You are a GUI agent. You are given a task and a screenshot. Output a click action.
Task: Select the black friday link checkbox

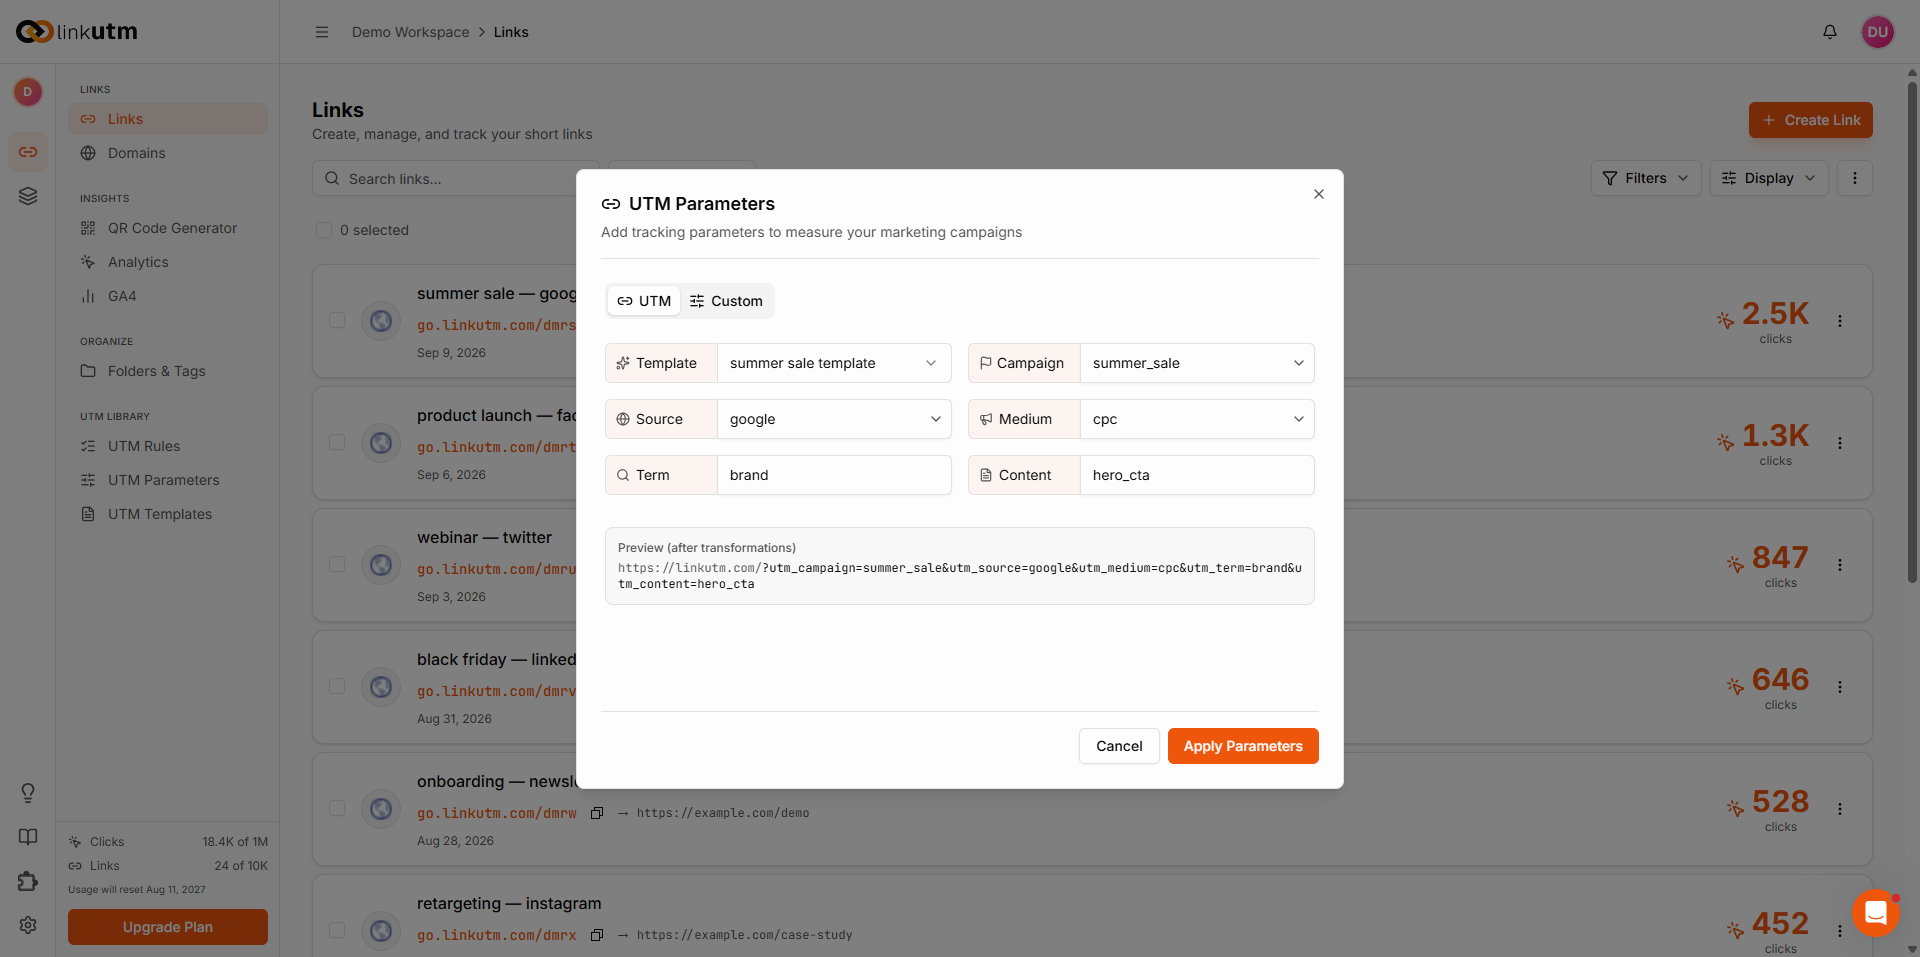pos(337,687)
